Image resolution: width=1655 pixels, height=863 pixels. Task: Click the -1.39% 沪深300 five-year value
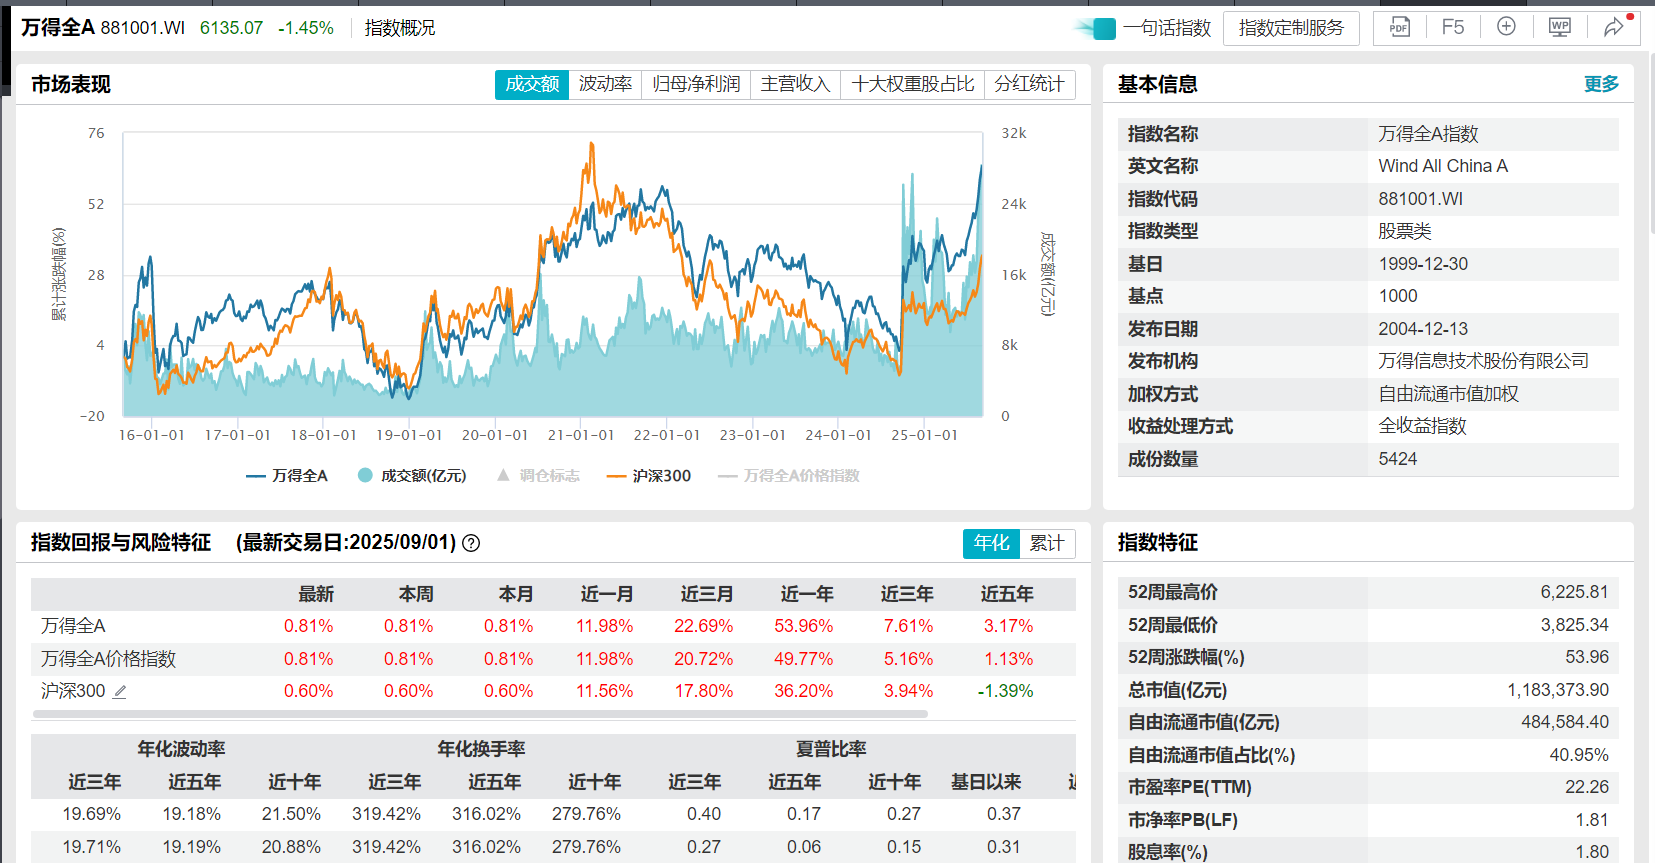tap(1006, 691)
